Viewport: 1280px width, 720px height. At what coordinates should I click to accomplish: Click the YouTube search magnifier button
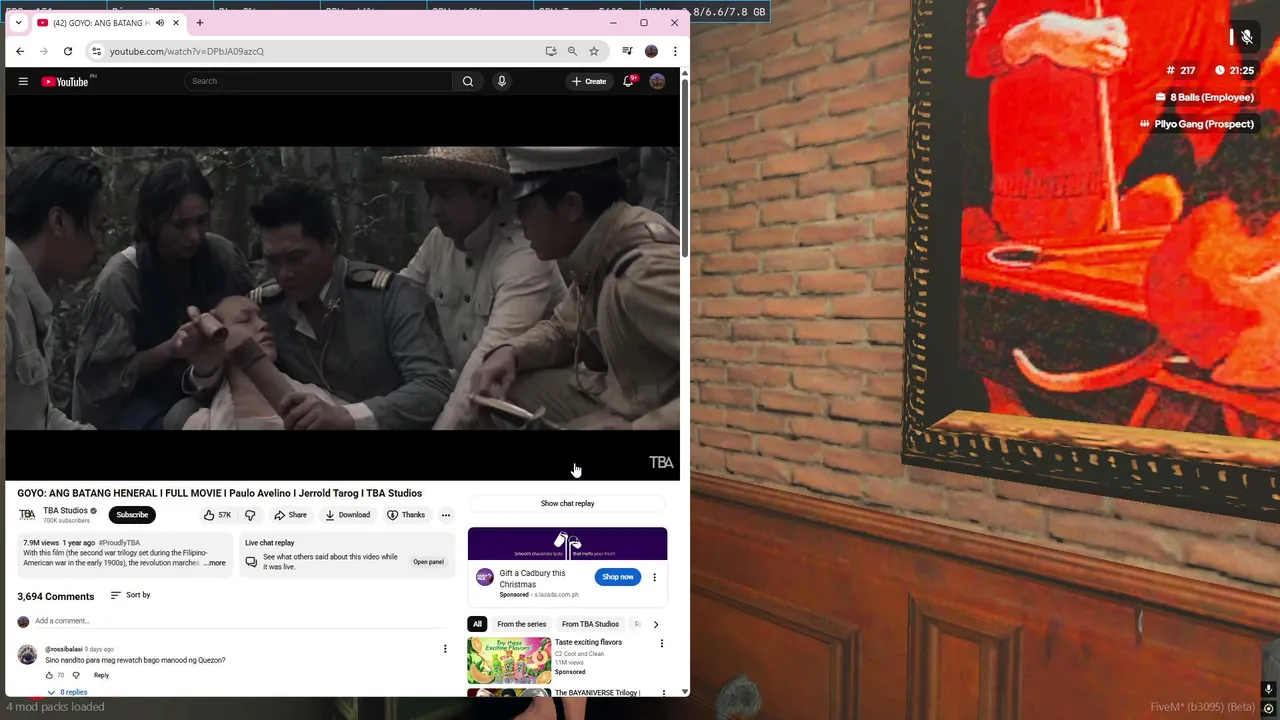pyautogui.click(x=467, y=81)
